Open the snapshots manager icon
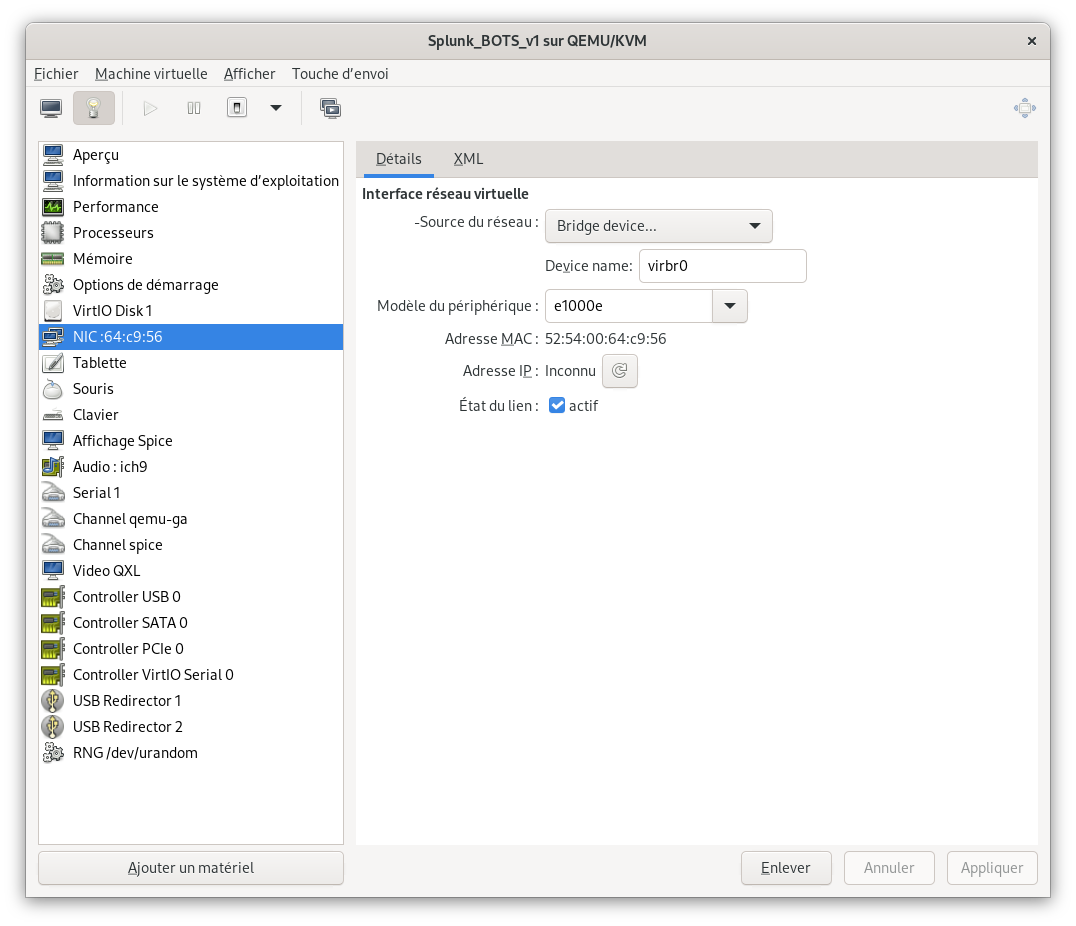The image size is (1076, 926). 331,108
